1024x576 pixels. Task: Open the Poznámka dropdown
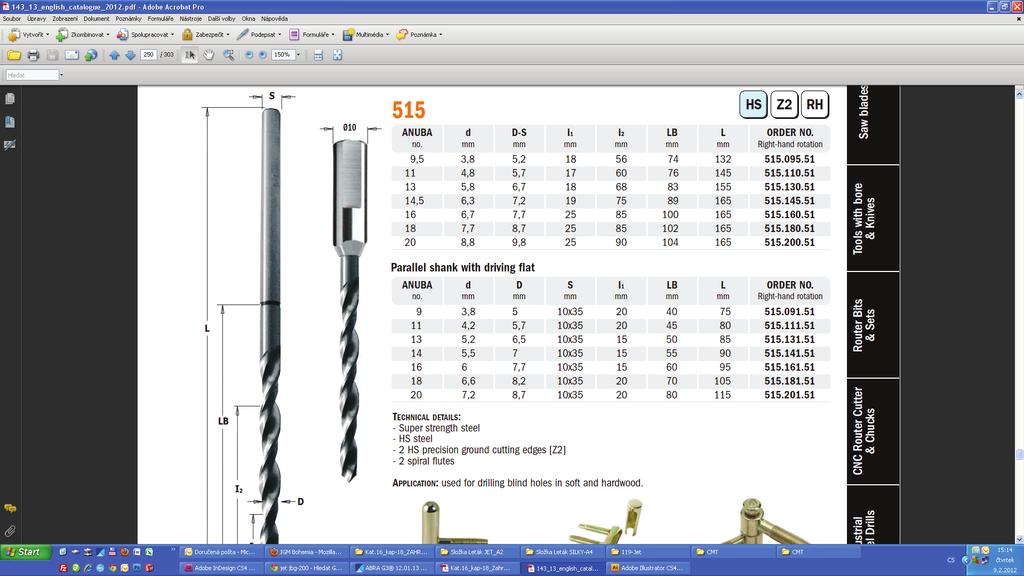click(419, 35)
